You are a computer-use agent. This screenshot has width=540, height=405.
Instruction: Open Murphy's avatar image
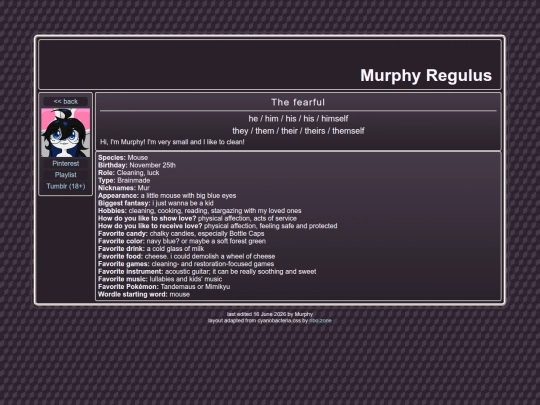65,133
